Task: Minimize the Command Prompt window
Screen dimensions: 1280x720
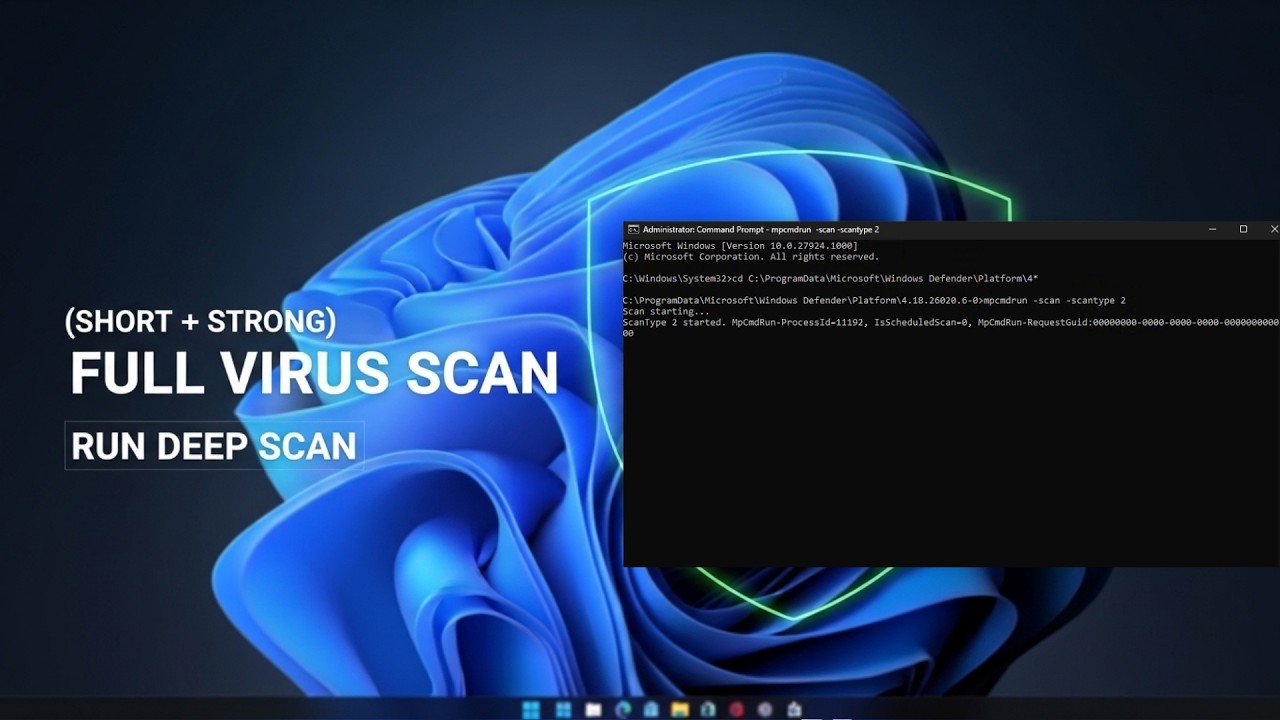Action: click(1212, 229)
